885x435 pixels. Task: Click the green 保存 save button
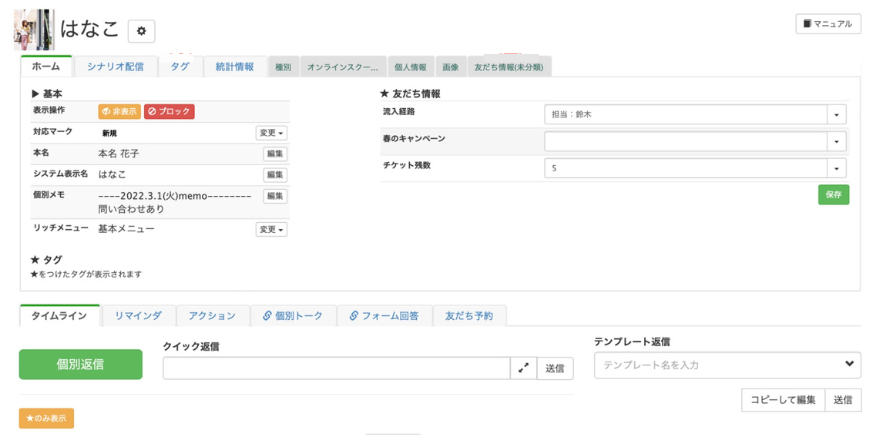[x=833, y=195]
